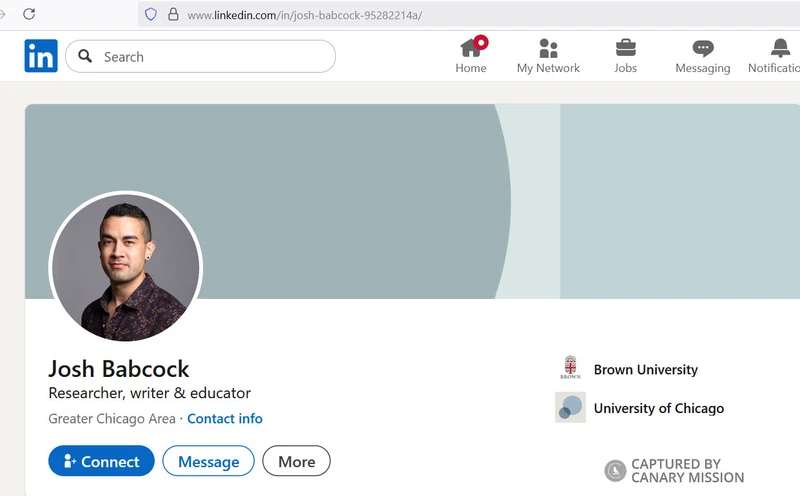Focus the LinkedIn Search field
800x496 pixels.
coord(210,57)
